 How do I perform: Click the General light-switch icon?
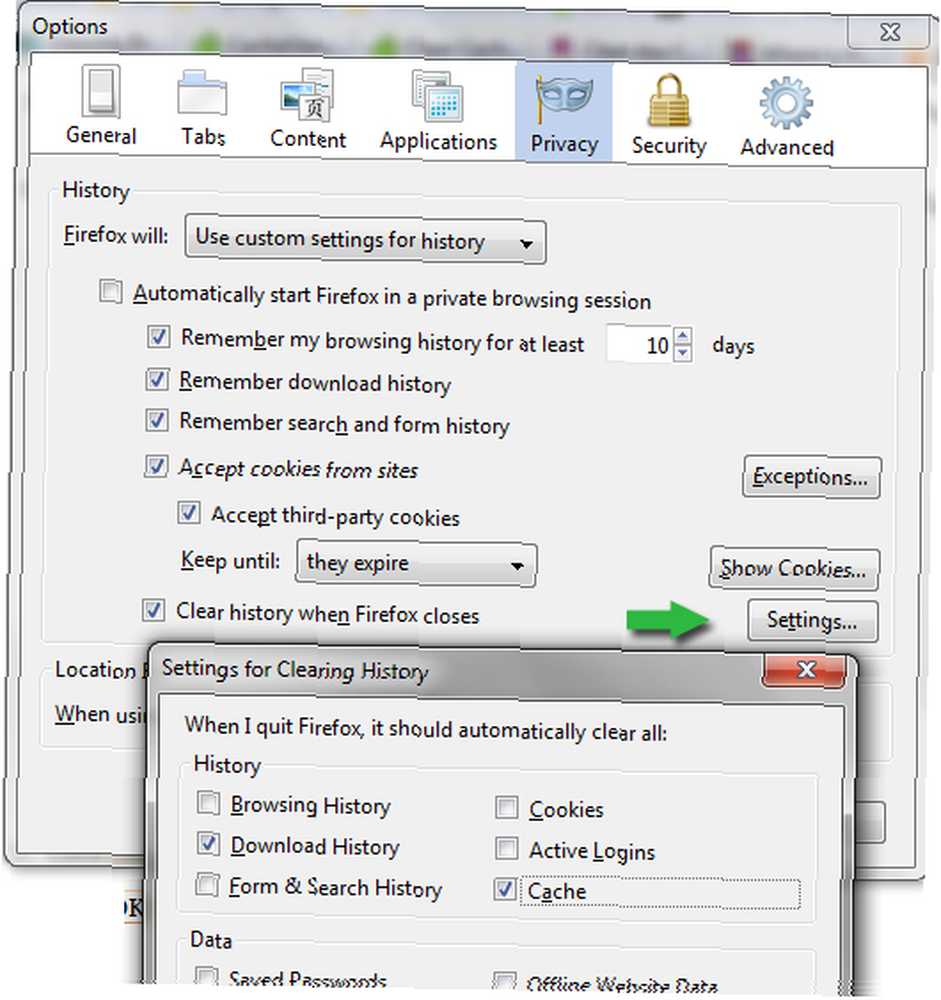[x=101, y=92]
